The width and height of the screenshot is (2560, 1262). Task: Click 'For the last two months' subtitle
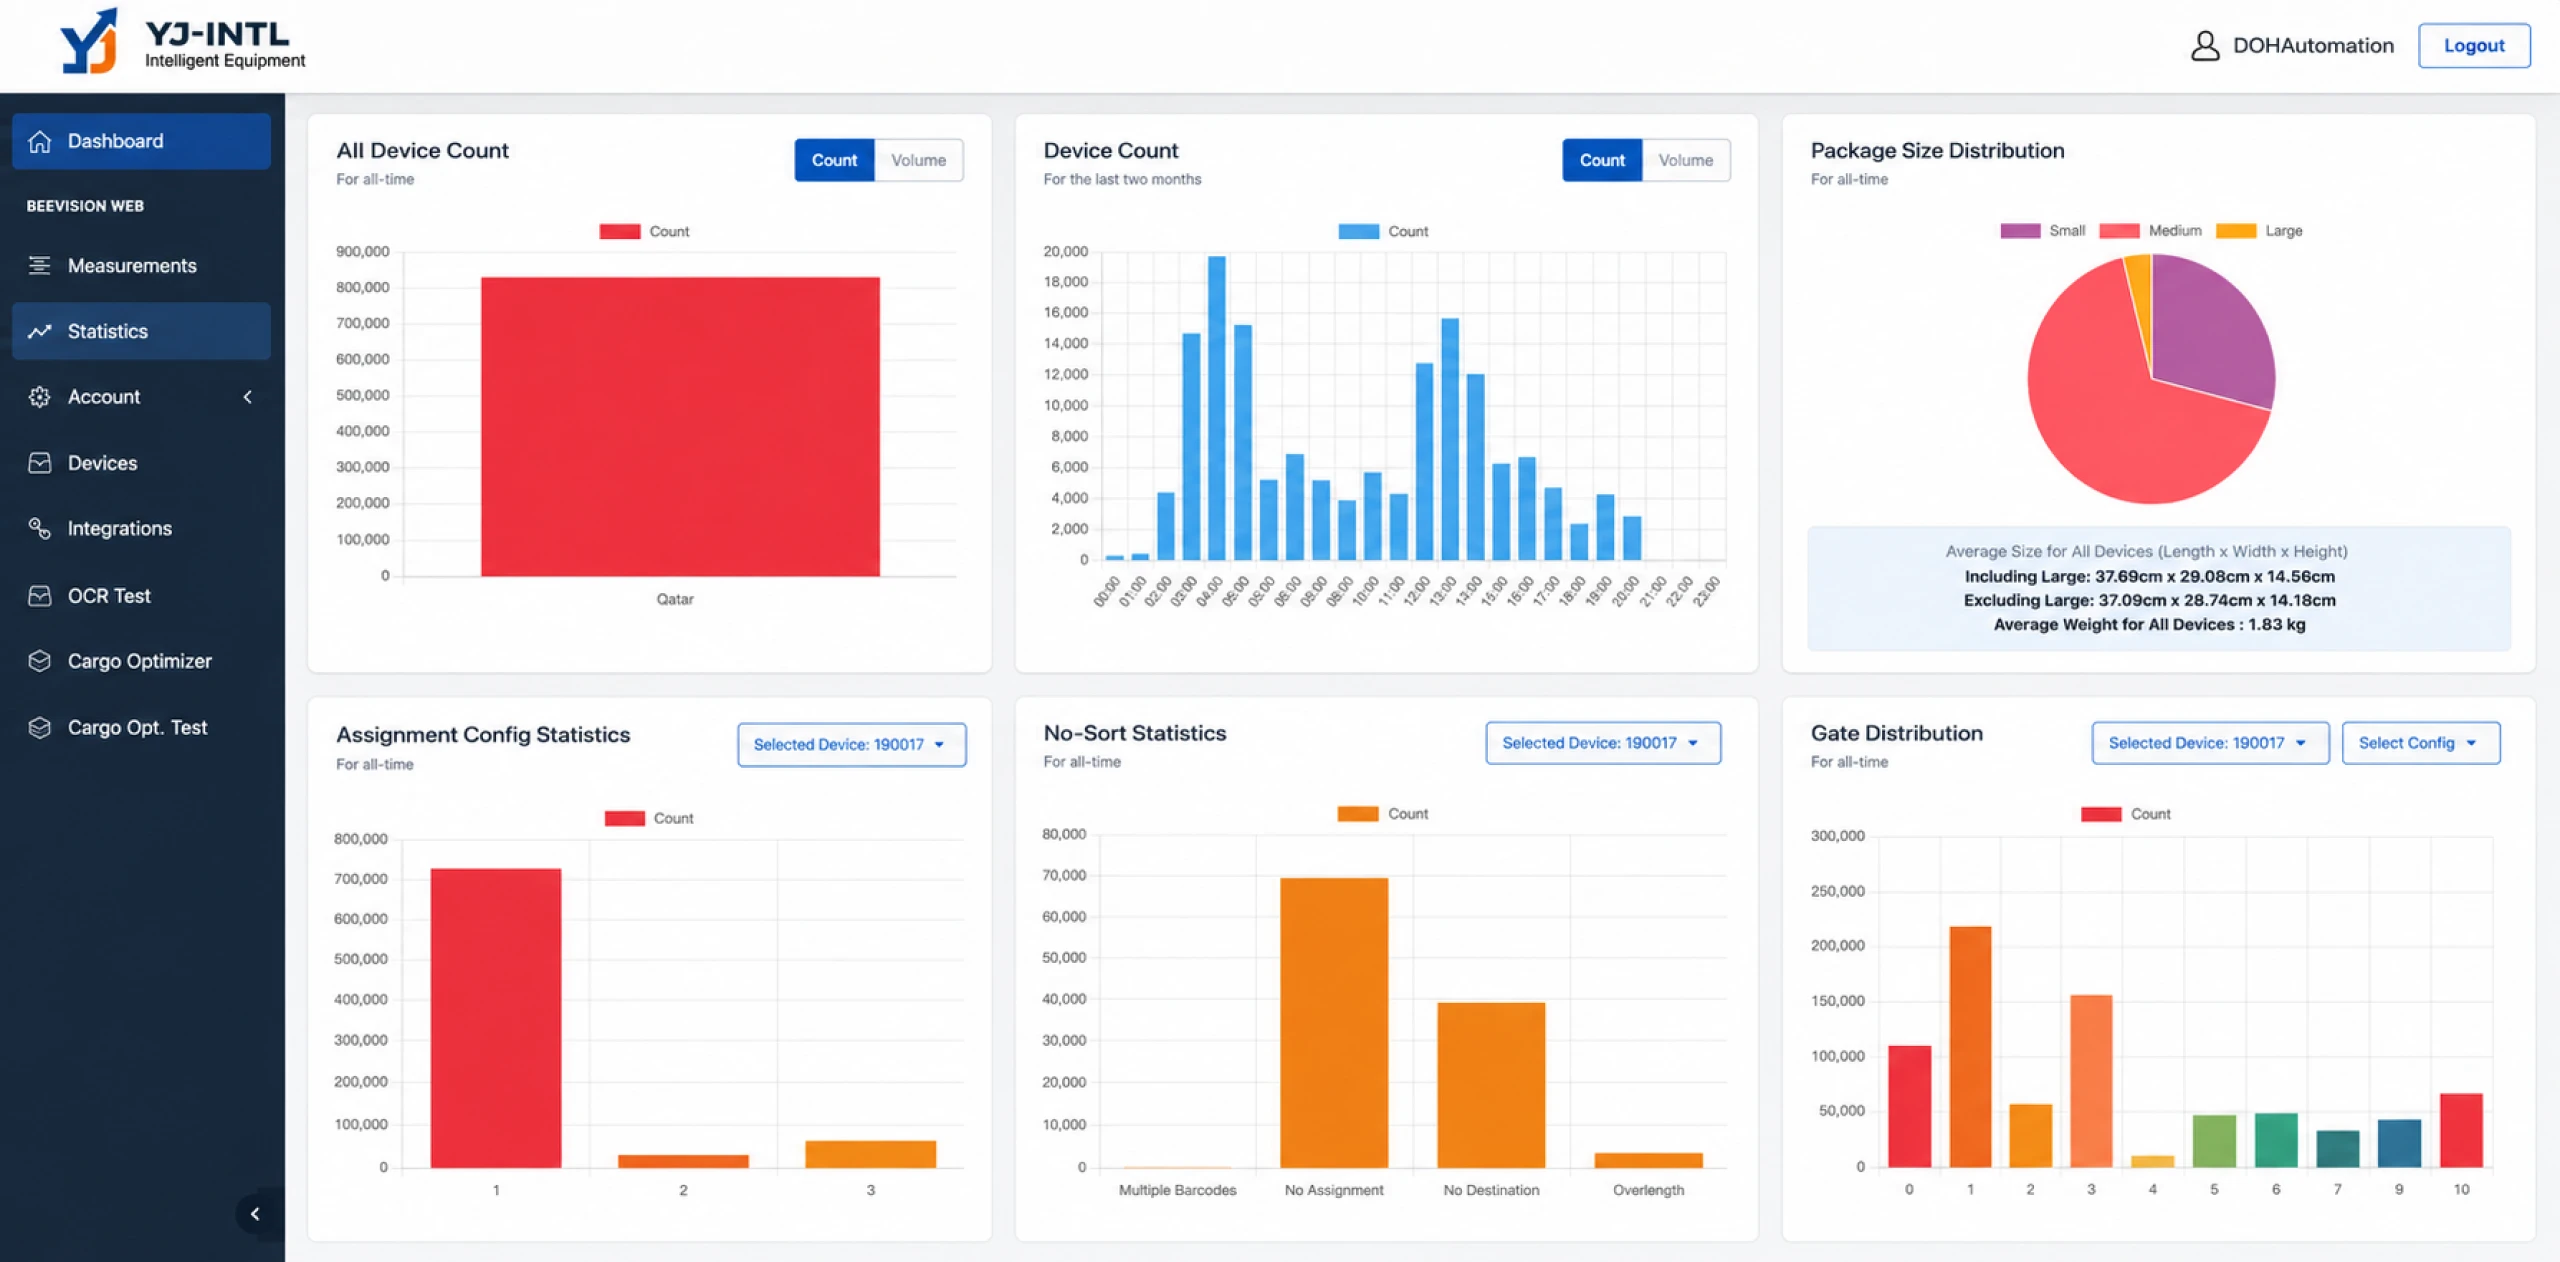(x=1122, y=179)
